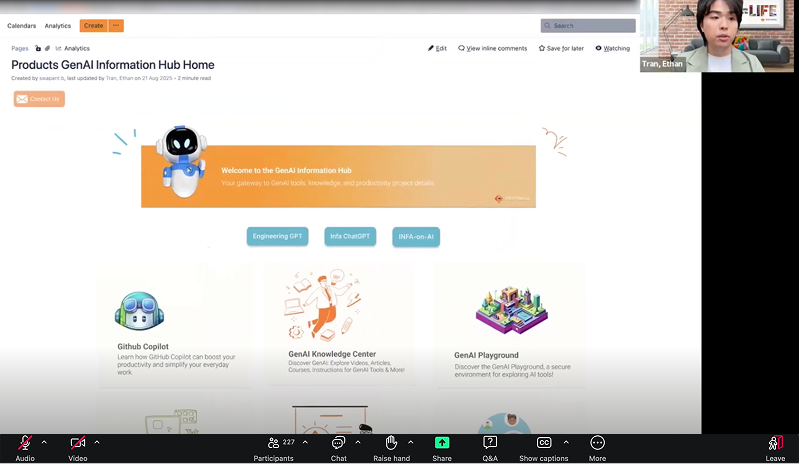Image resolution: width=799 pixels, height=465 pixels.
Task: Expand the Raise hand reactions caret
Action: pyautogui.click(x=411, y=443)
